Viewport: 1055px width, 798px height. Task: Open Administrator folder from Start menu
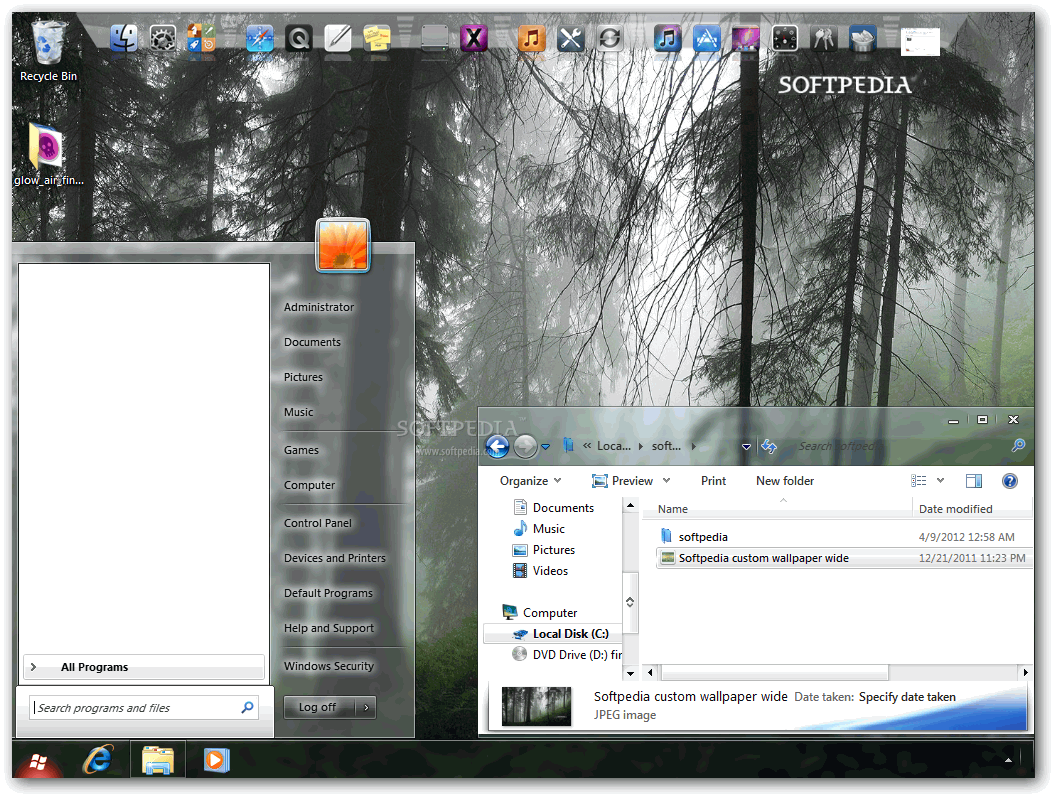(x=318, y=307)
